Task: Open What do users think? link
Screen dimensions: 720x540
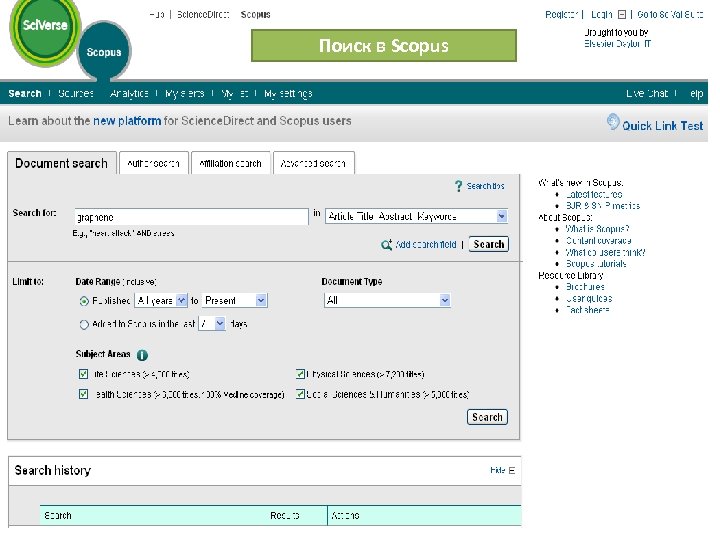Action: (605, 252)
